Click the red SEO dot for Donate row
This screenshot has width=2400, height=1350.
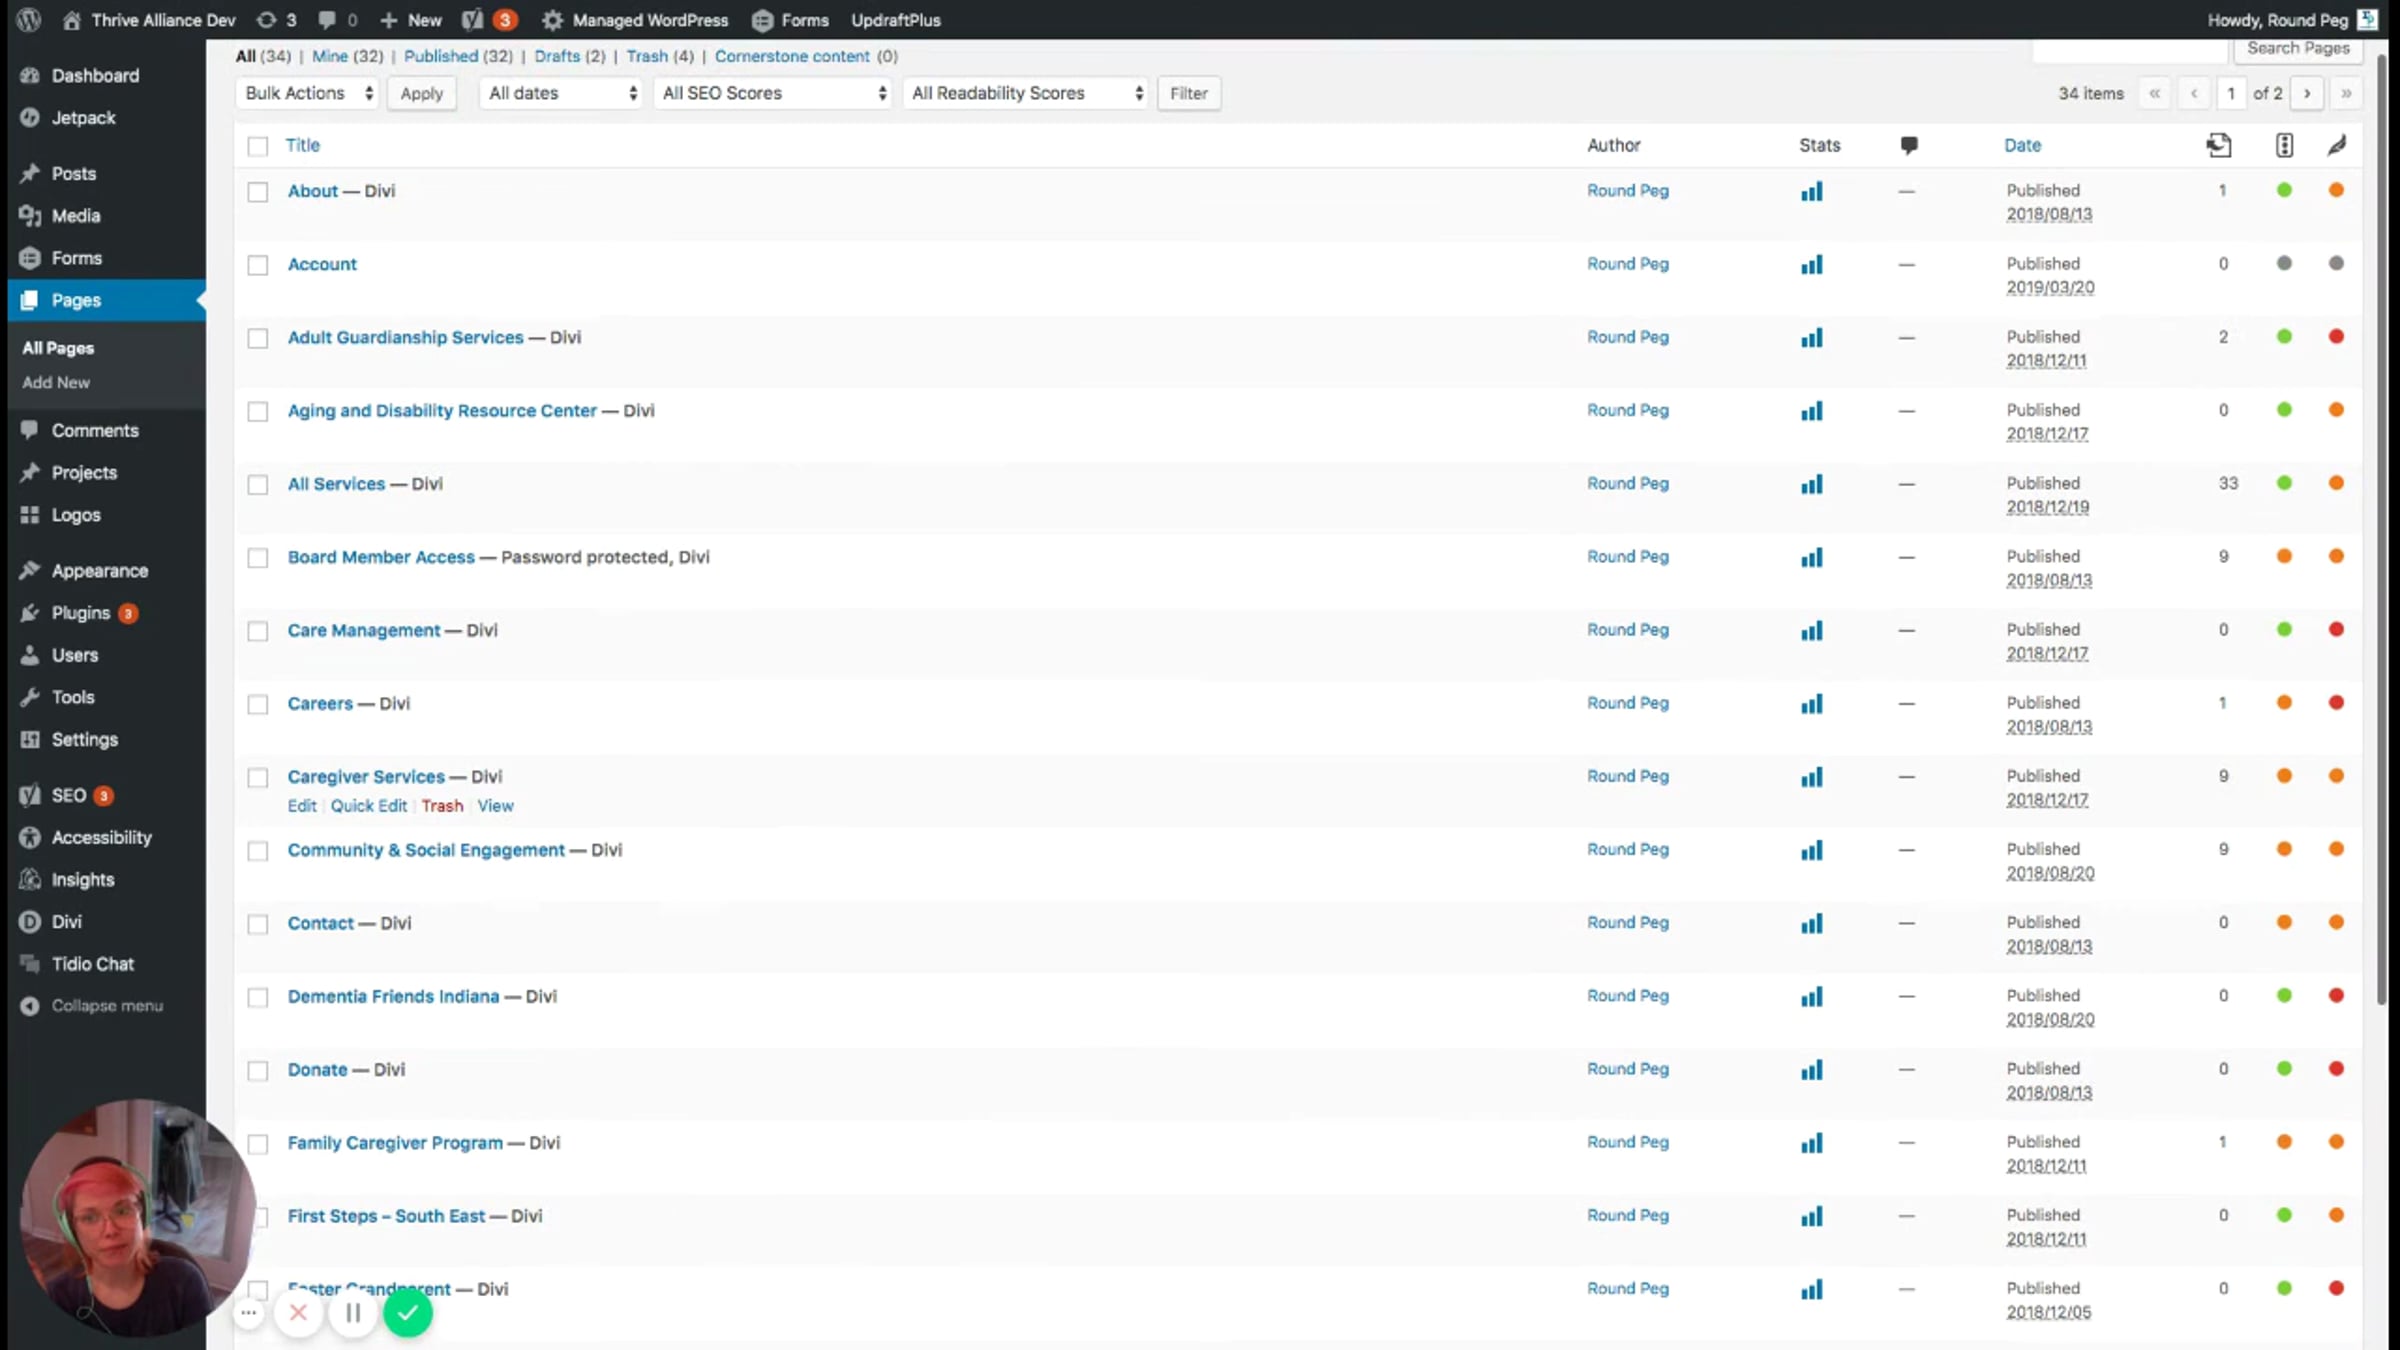[x=2336, y=1069]
